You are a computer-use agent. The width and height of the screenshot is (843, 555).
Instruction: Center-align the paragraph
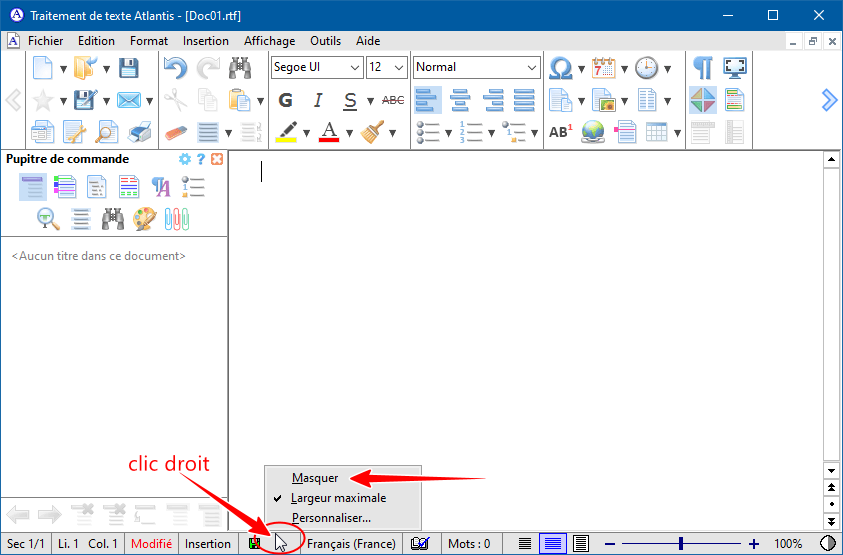coord(460,100)
